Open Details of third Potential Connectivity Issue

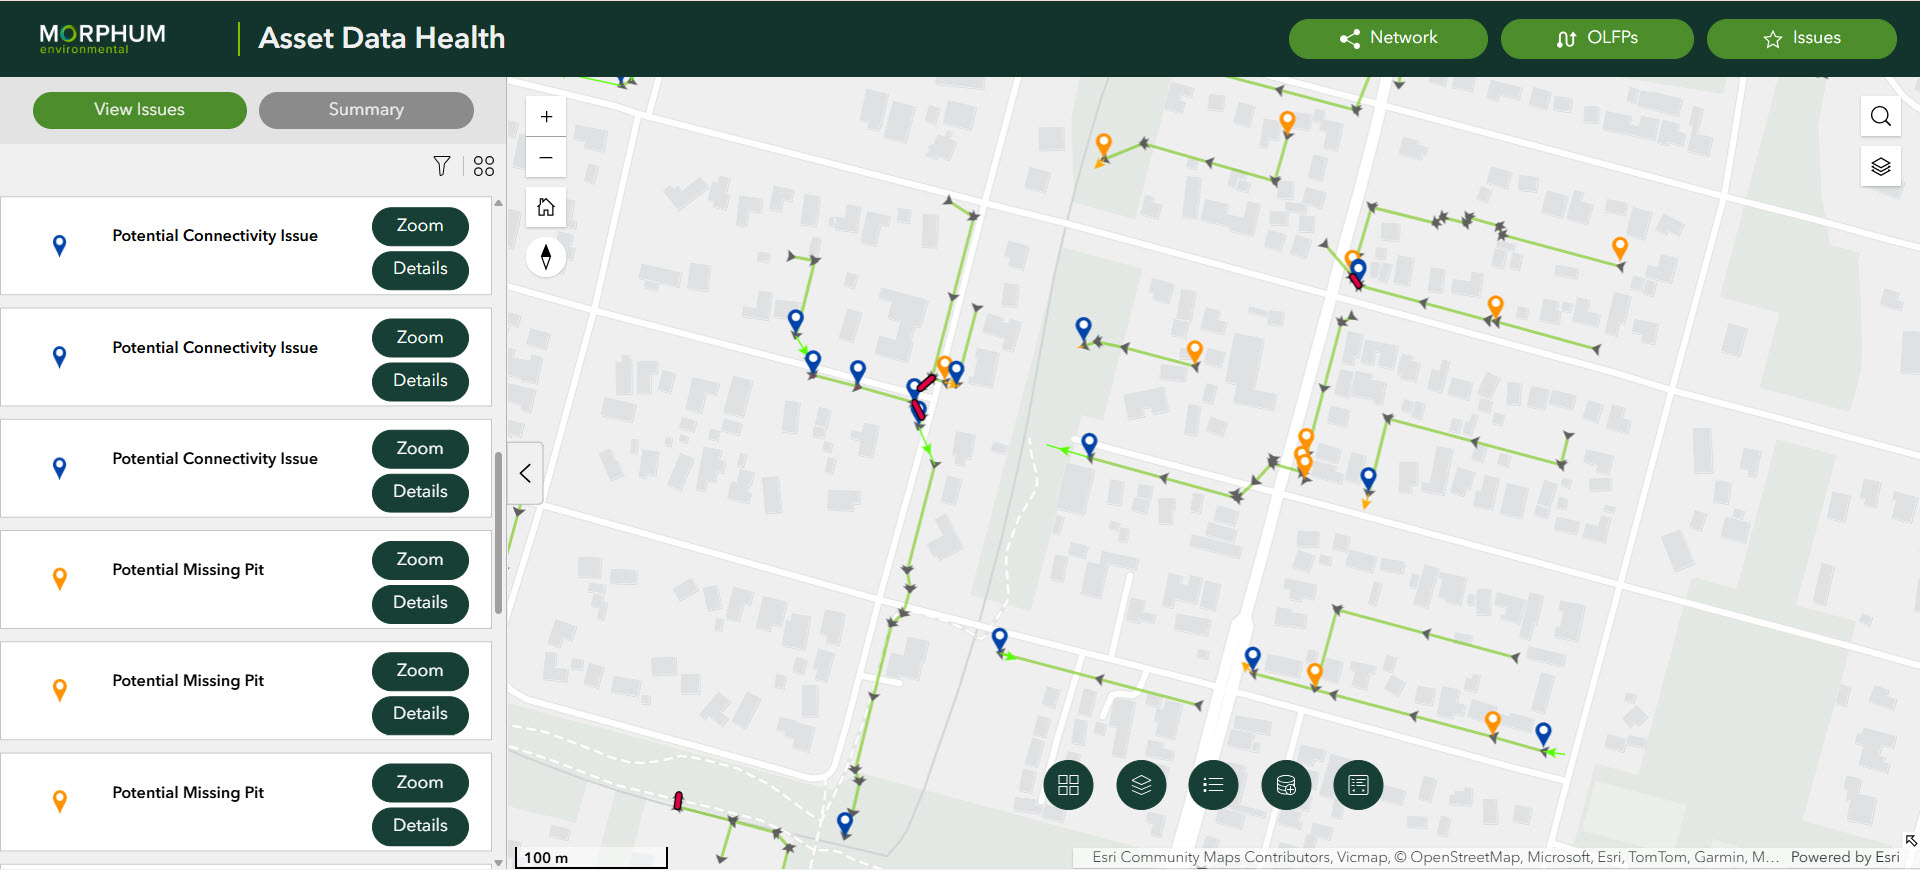[x=420, y=492]
